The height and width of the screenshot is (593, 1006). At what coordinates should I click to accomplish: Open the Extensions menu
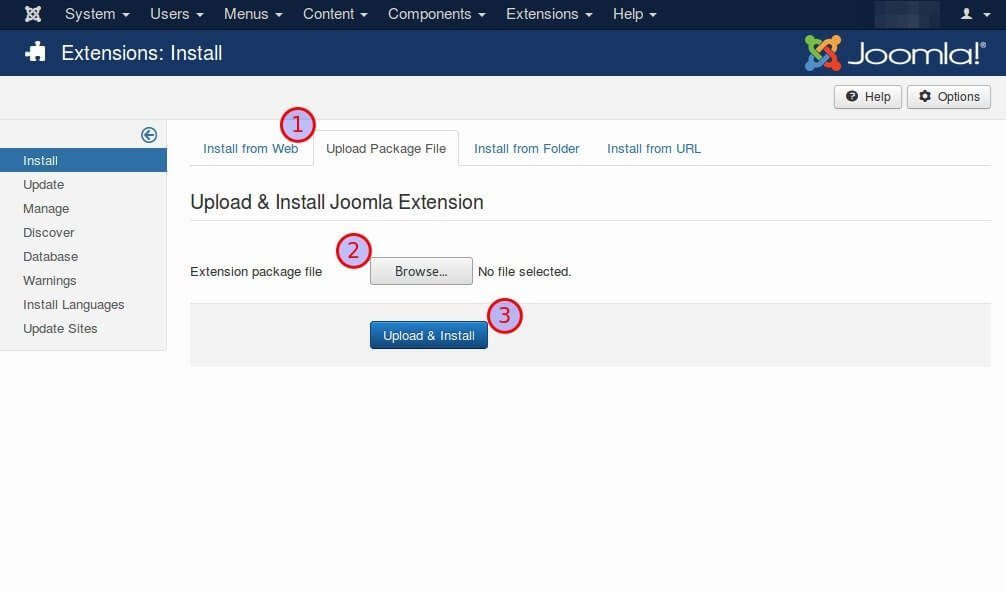click(x=549, y=14)
